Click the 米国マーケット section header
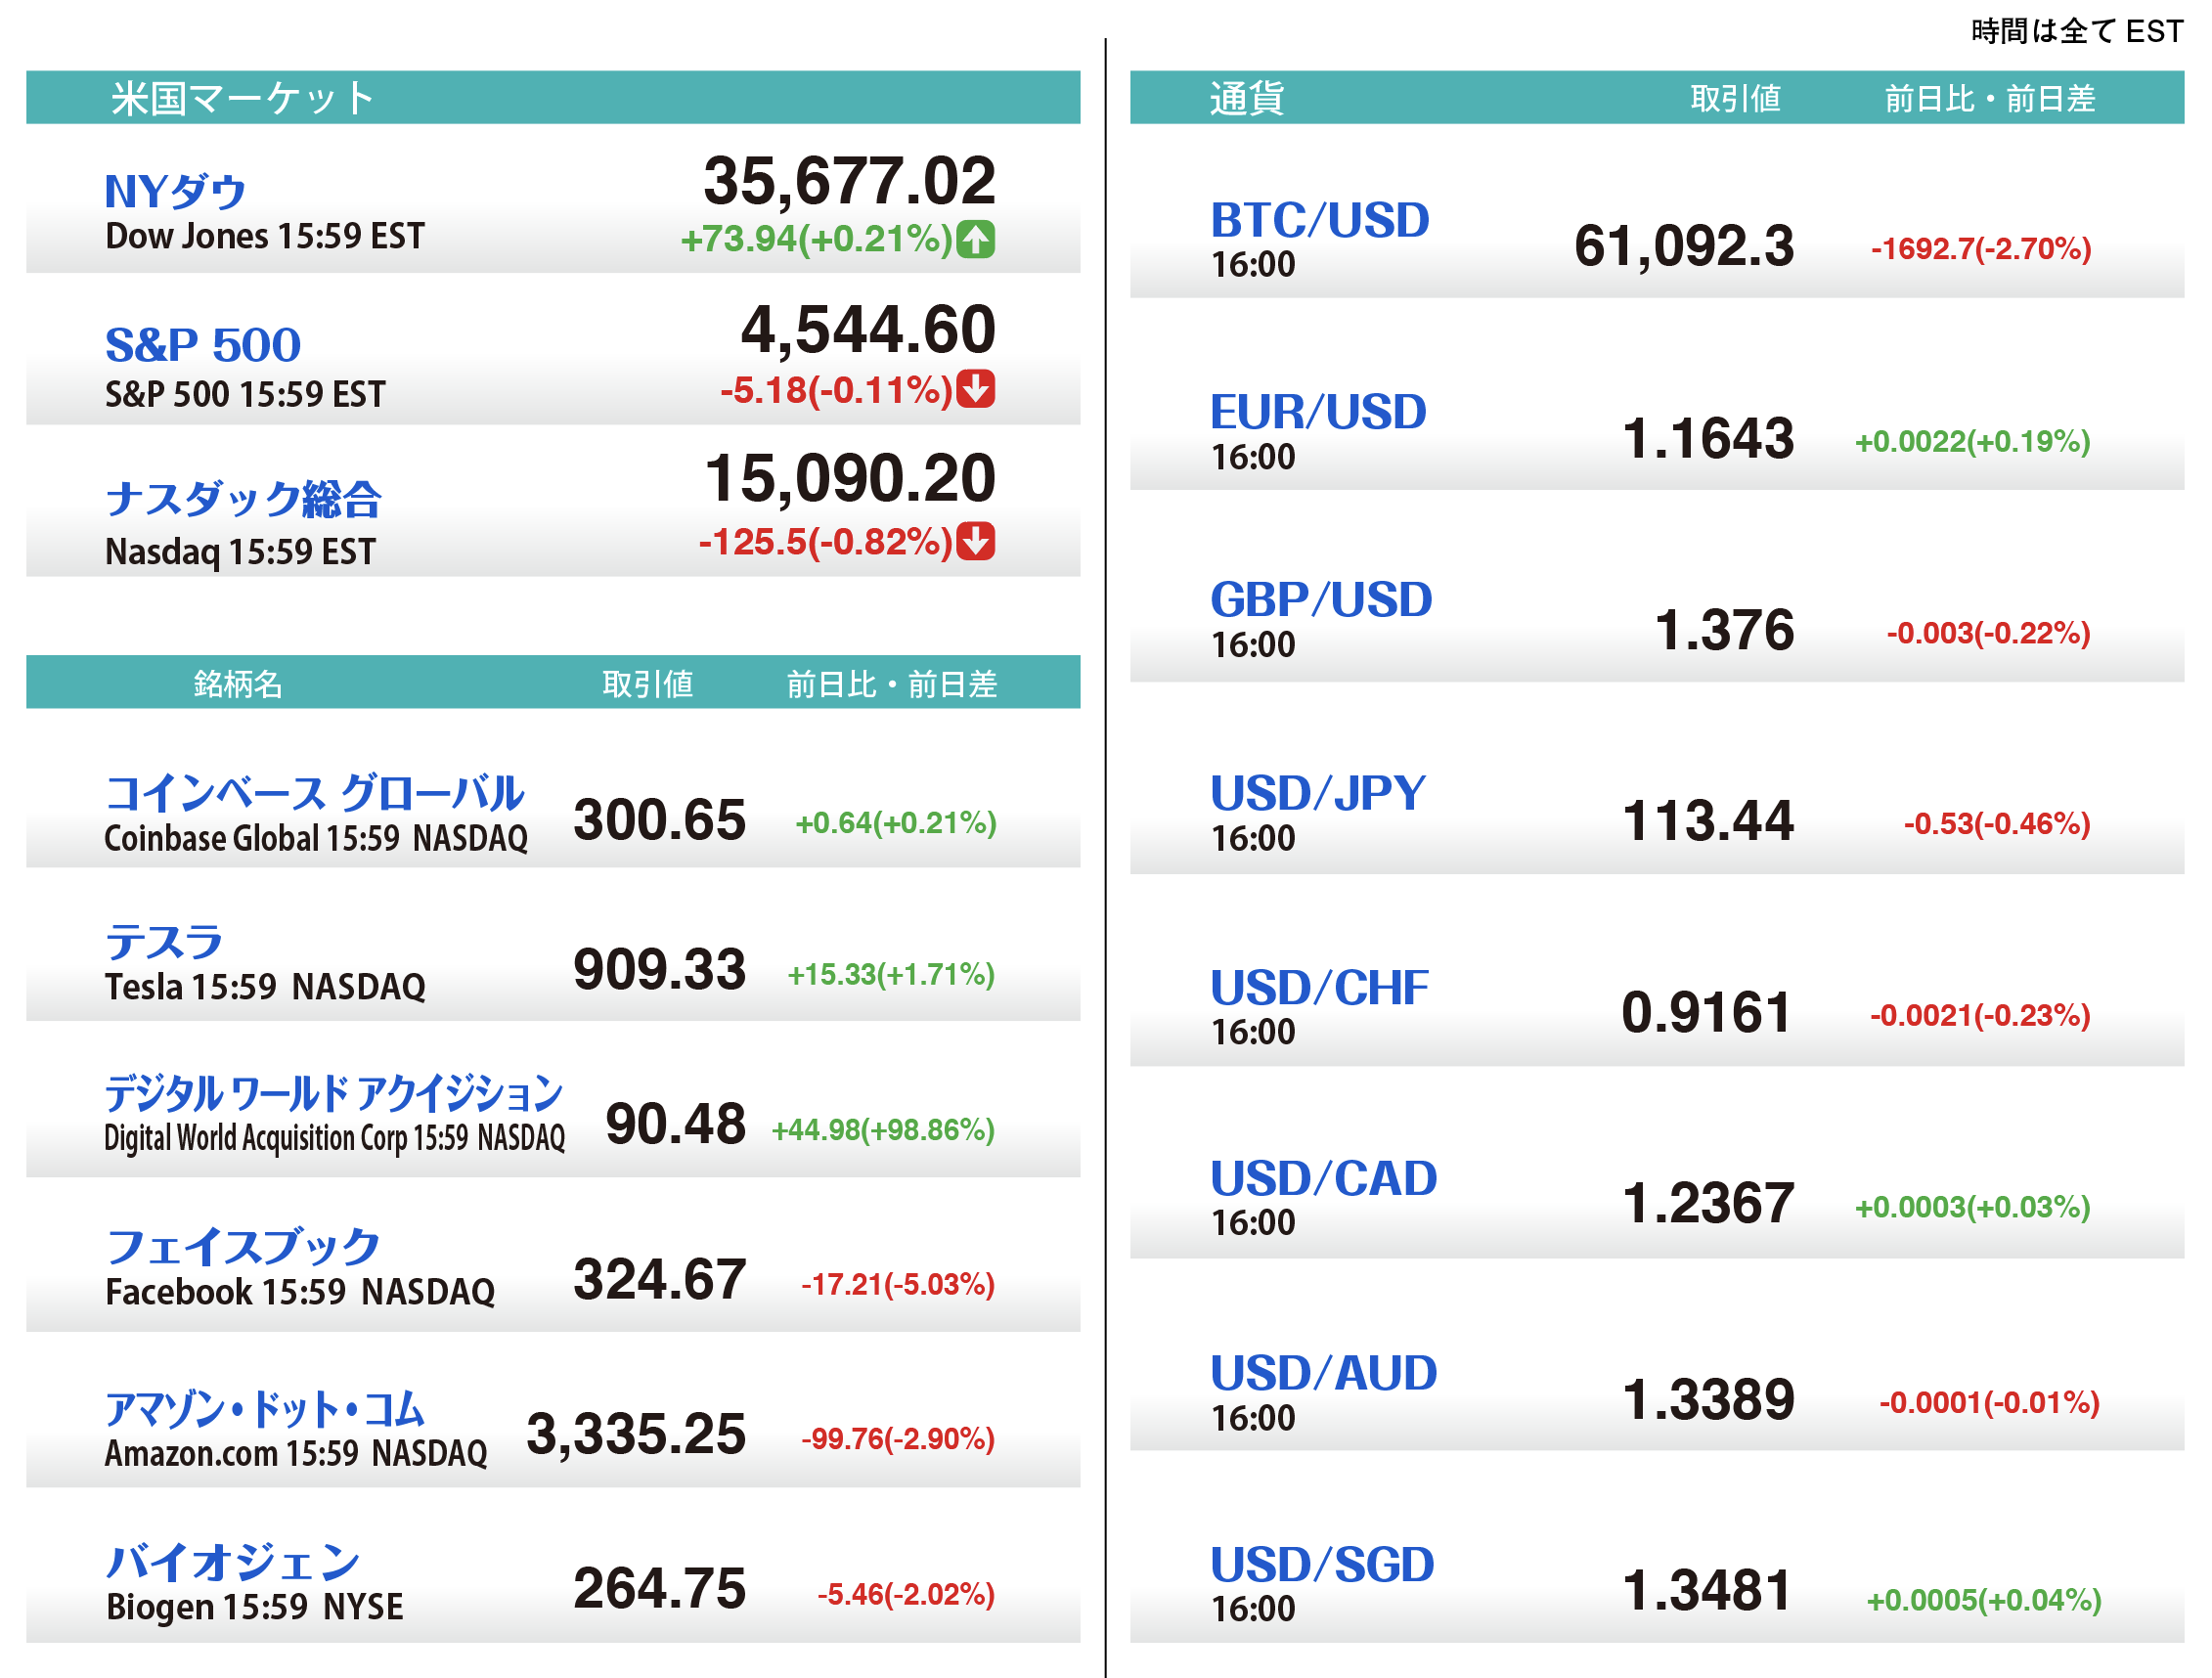This screenshot has width=2212, height=1678. [x=243, y=98]
